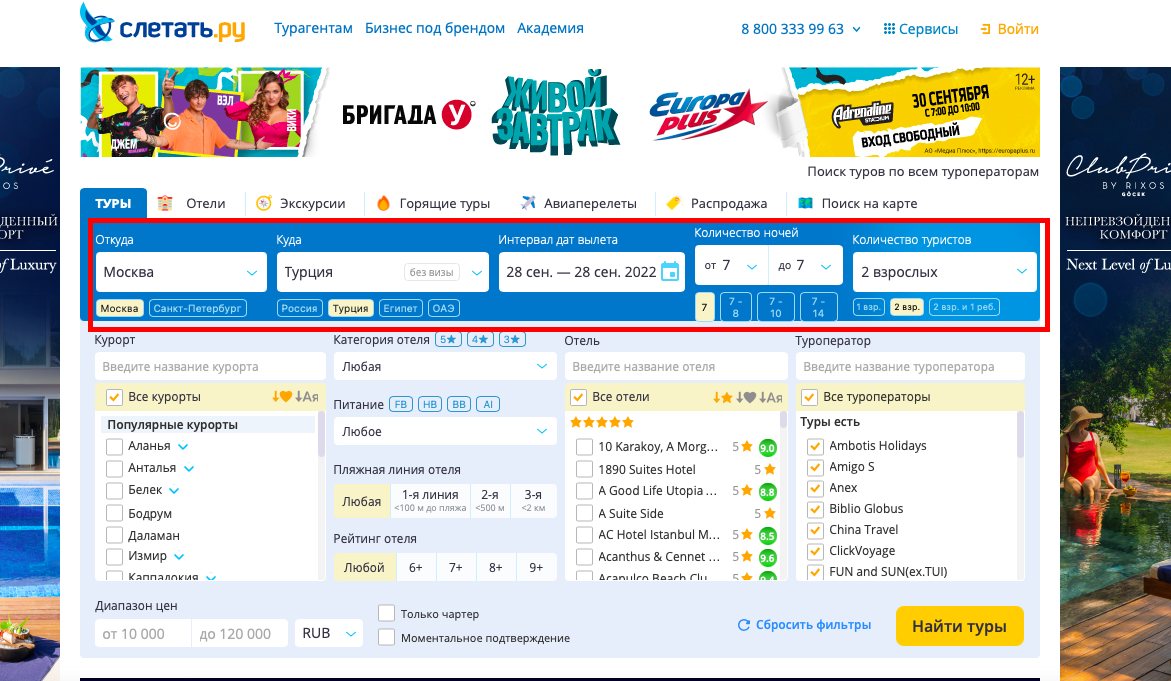Click the resort name input field
Screen dimensions: 1171x681
pos(210,367)
